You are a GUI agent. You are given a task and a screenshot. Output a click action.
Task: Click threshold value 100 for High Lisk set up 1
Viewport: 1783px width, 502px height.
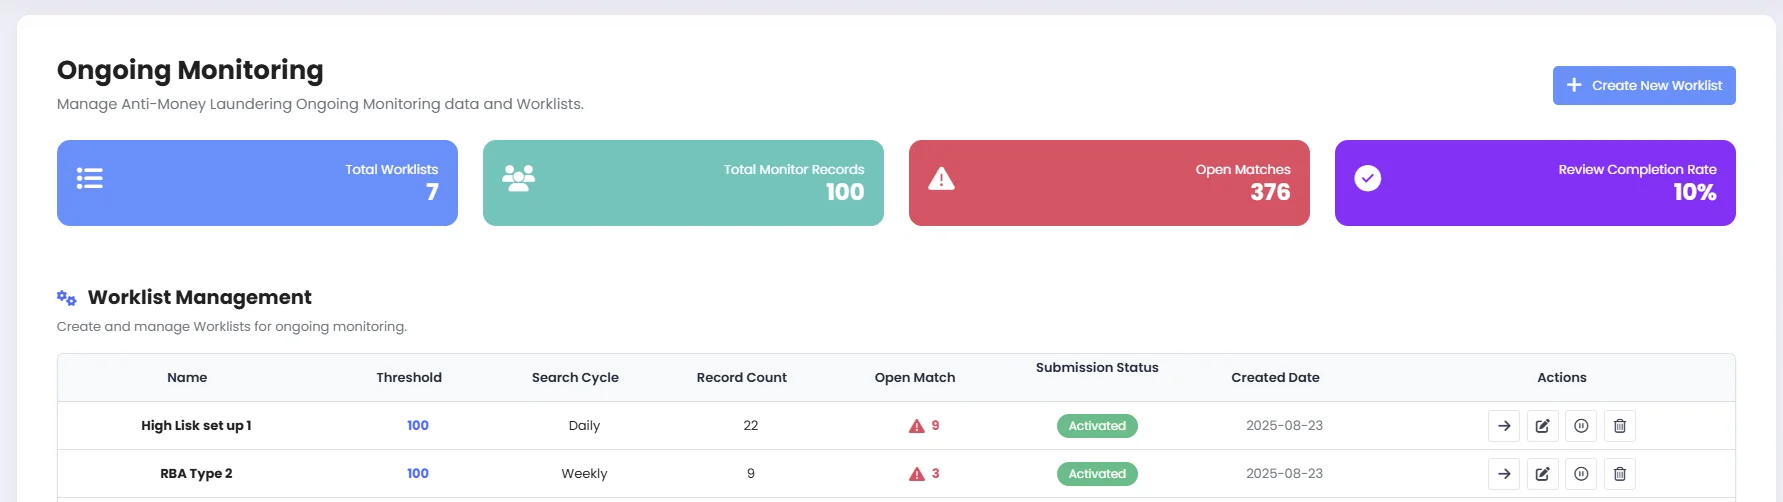coord(418,426)
